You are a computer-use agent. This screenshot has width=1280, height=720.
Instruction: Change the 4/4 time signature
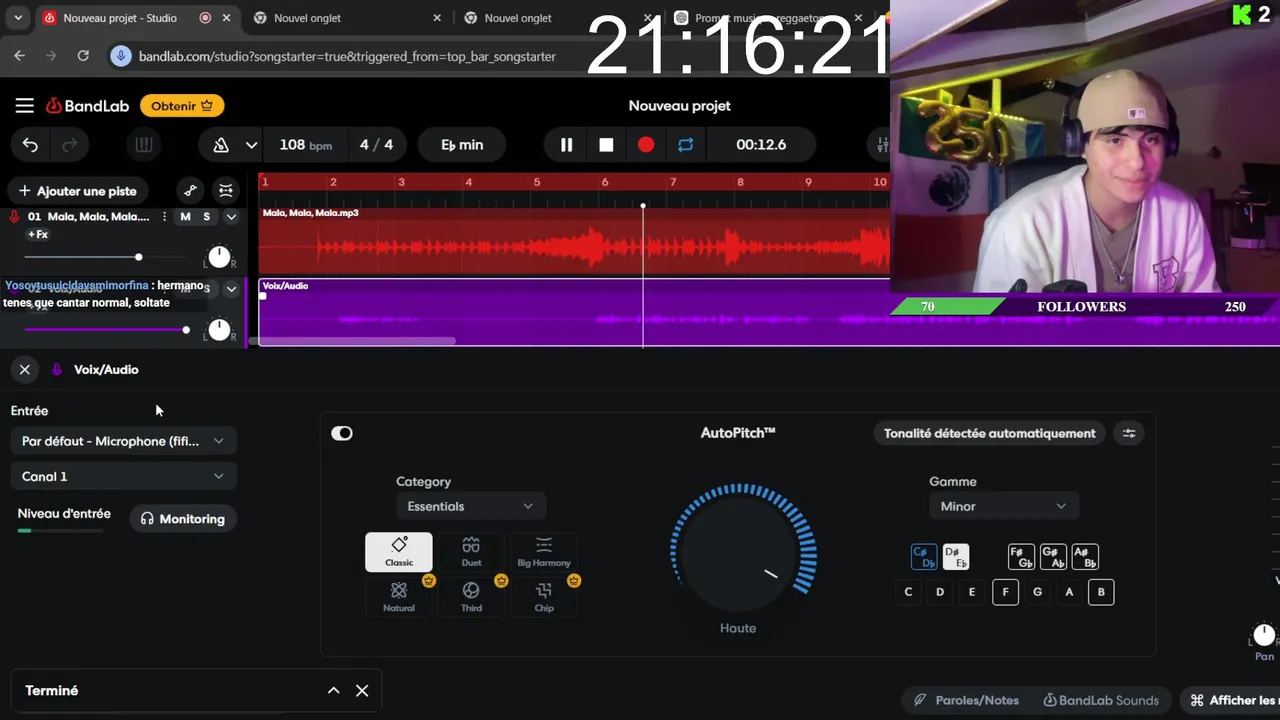(x=376, y=145)
